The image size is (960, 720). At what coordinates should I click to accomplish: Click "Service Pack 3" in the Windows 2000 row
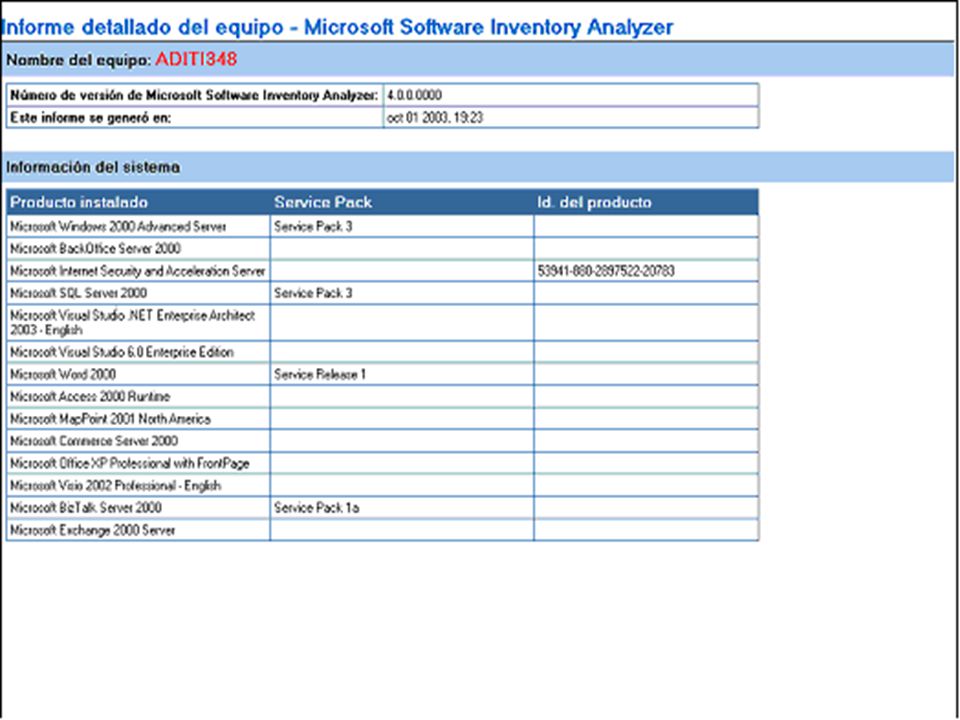click(x=313, y=227)
